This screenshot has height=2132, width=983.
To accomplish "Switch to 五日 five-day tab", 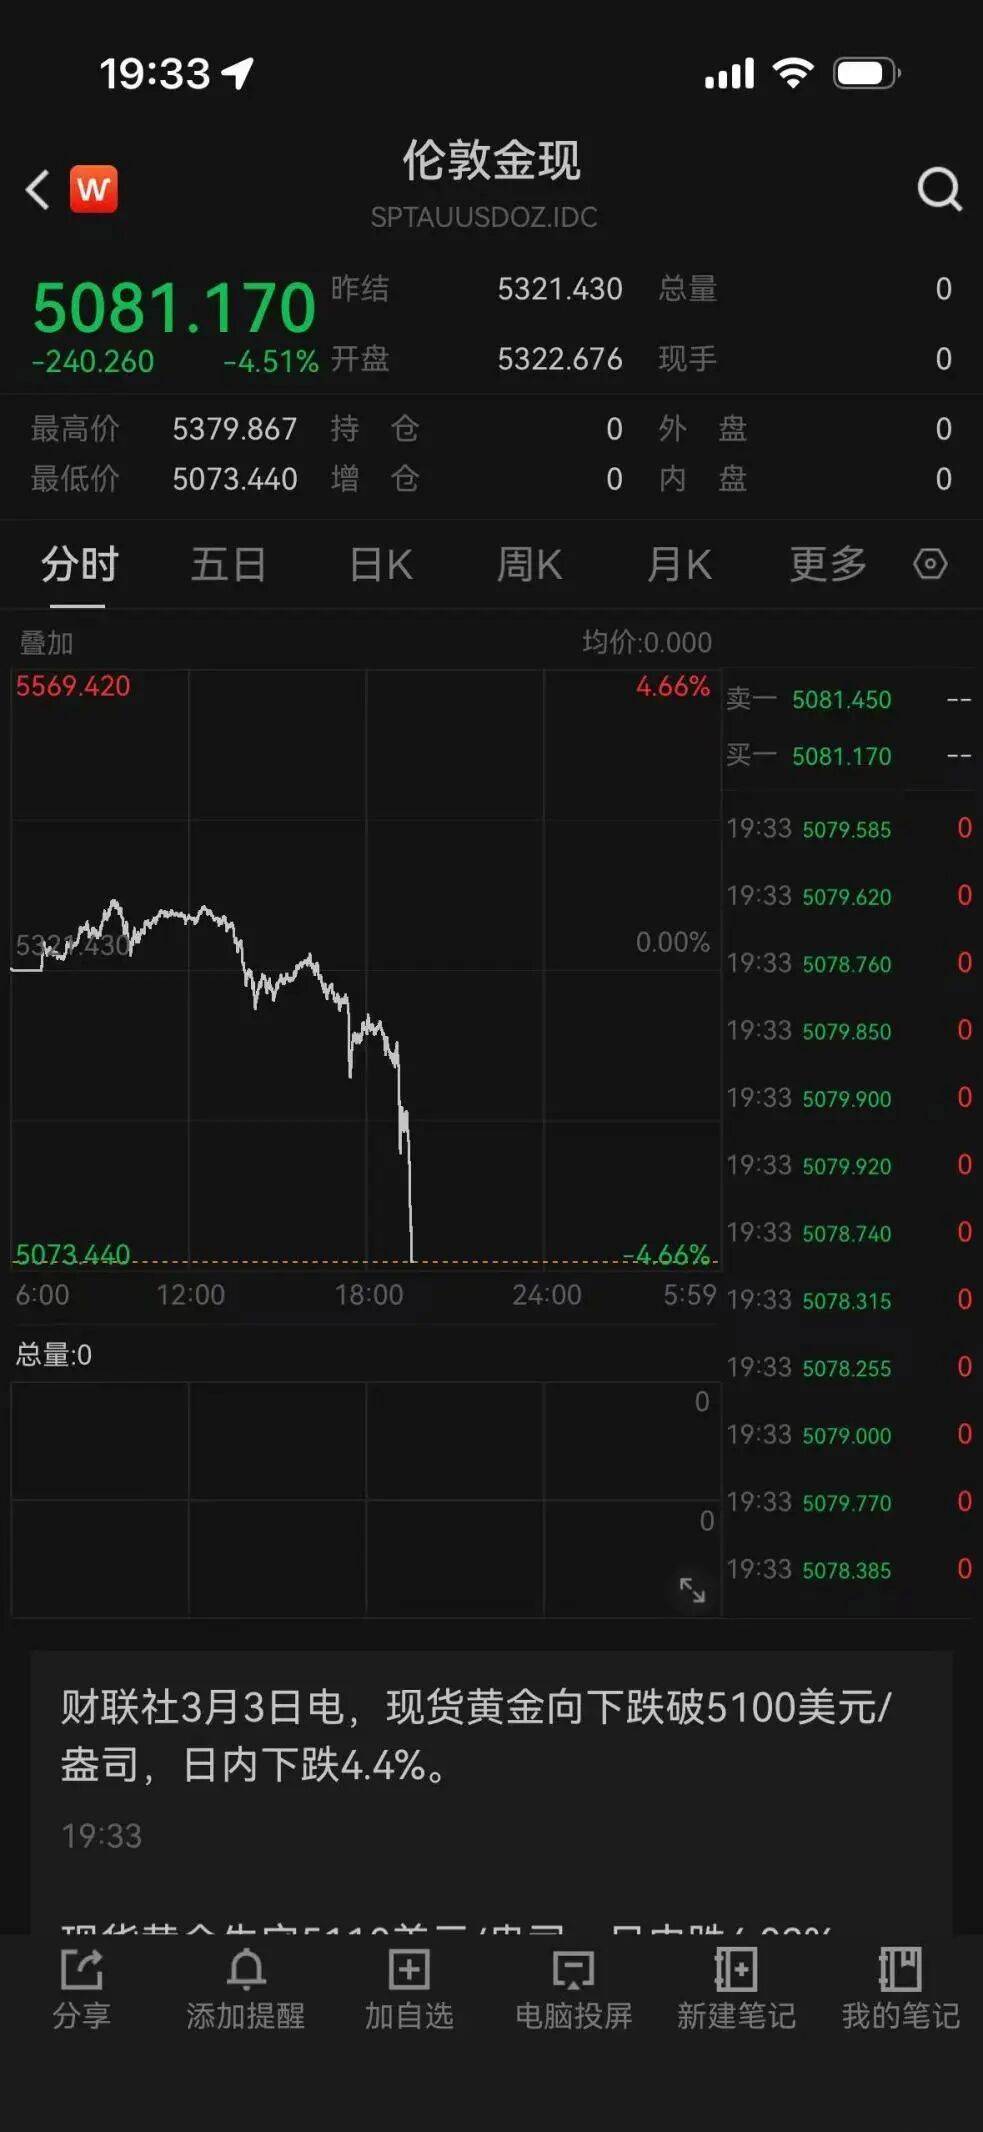I will pos(229,565).
